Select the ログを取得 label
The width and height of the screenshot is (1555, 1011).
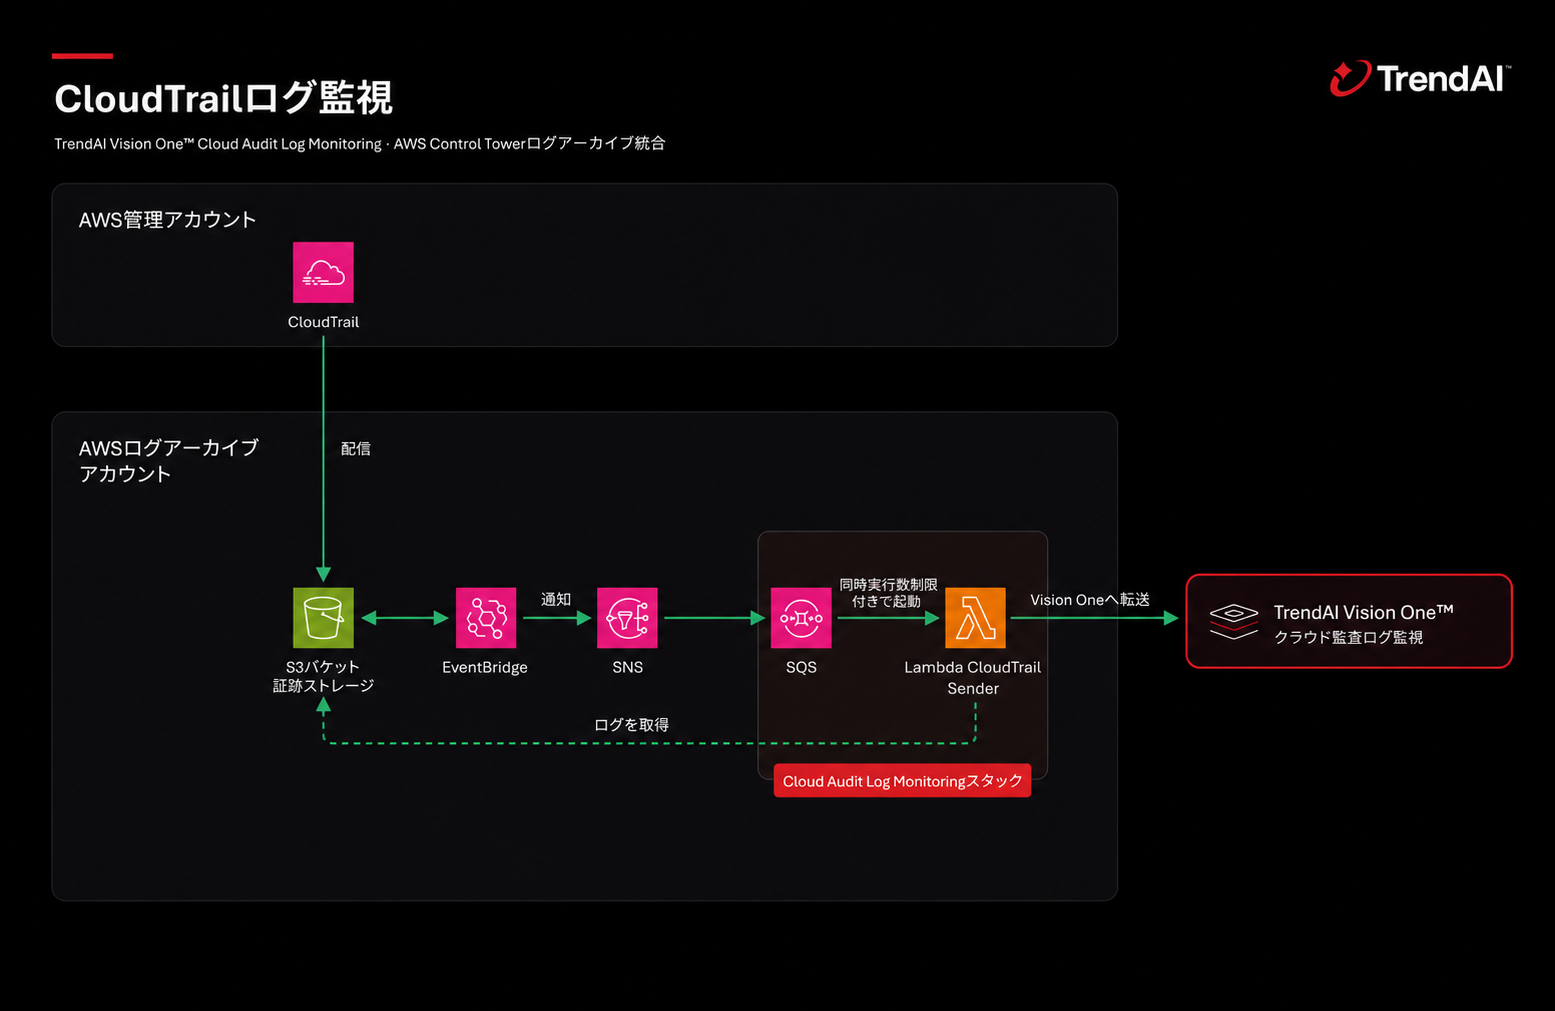pyautogui.click(x=631, y=725)
